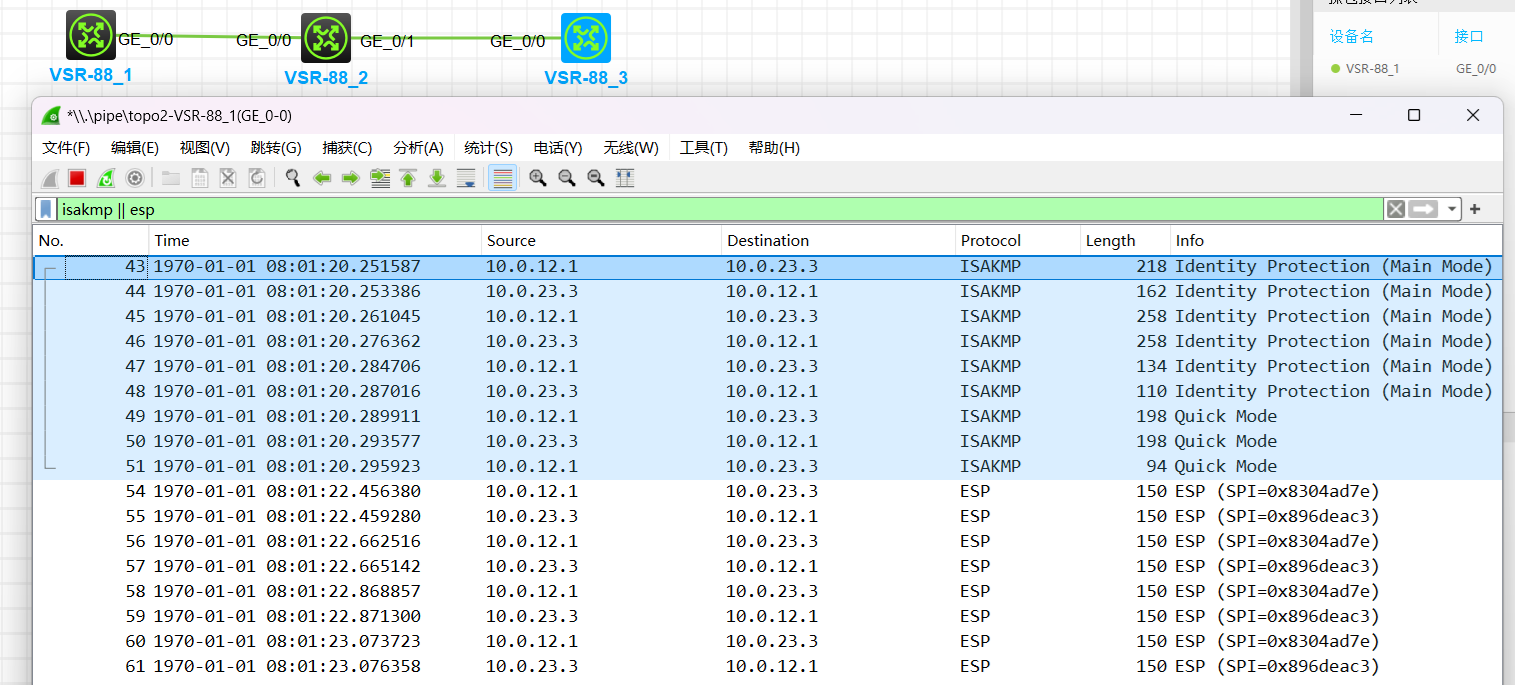Screen dimensions: 1515x685
Task: Sort packets by Protocol column header
Action: 991,241
